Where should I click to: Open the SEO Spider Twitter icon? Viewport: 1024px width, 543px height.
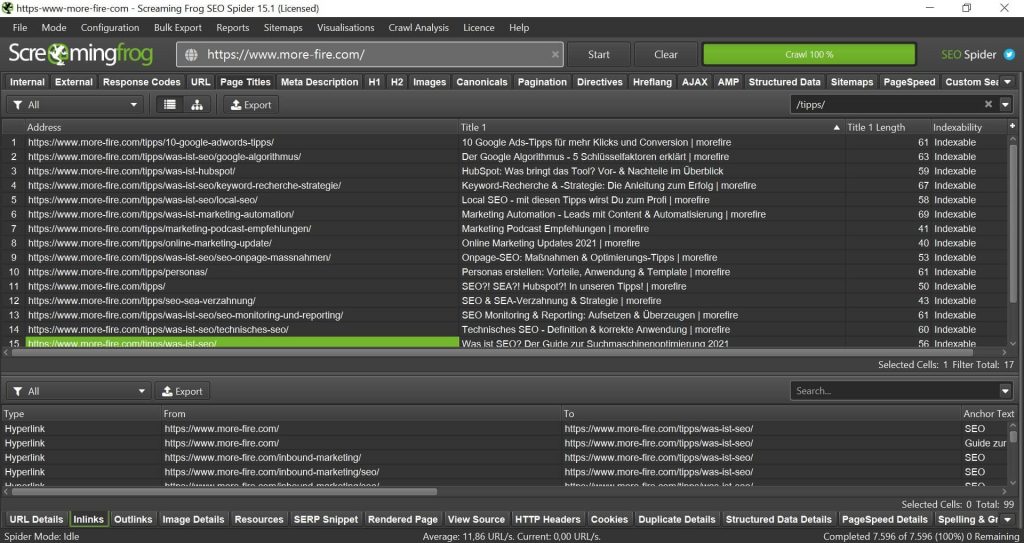pos(1010,55)
